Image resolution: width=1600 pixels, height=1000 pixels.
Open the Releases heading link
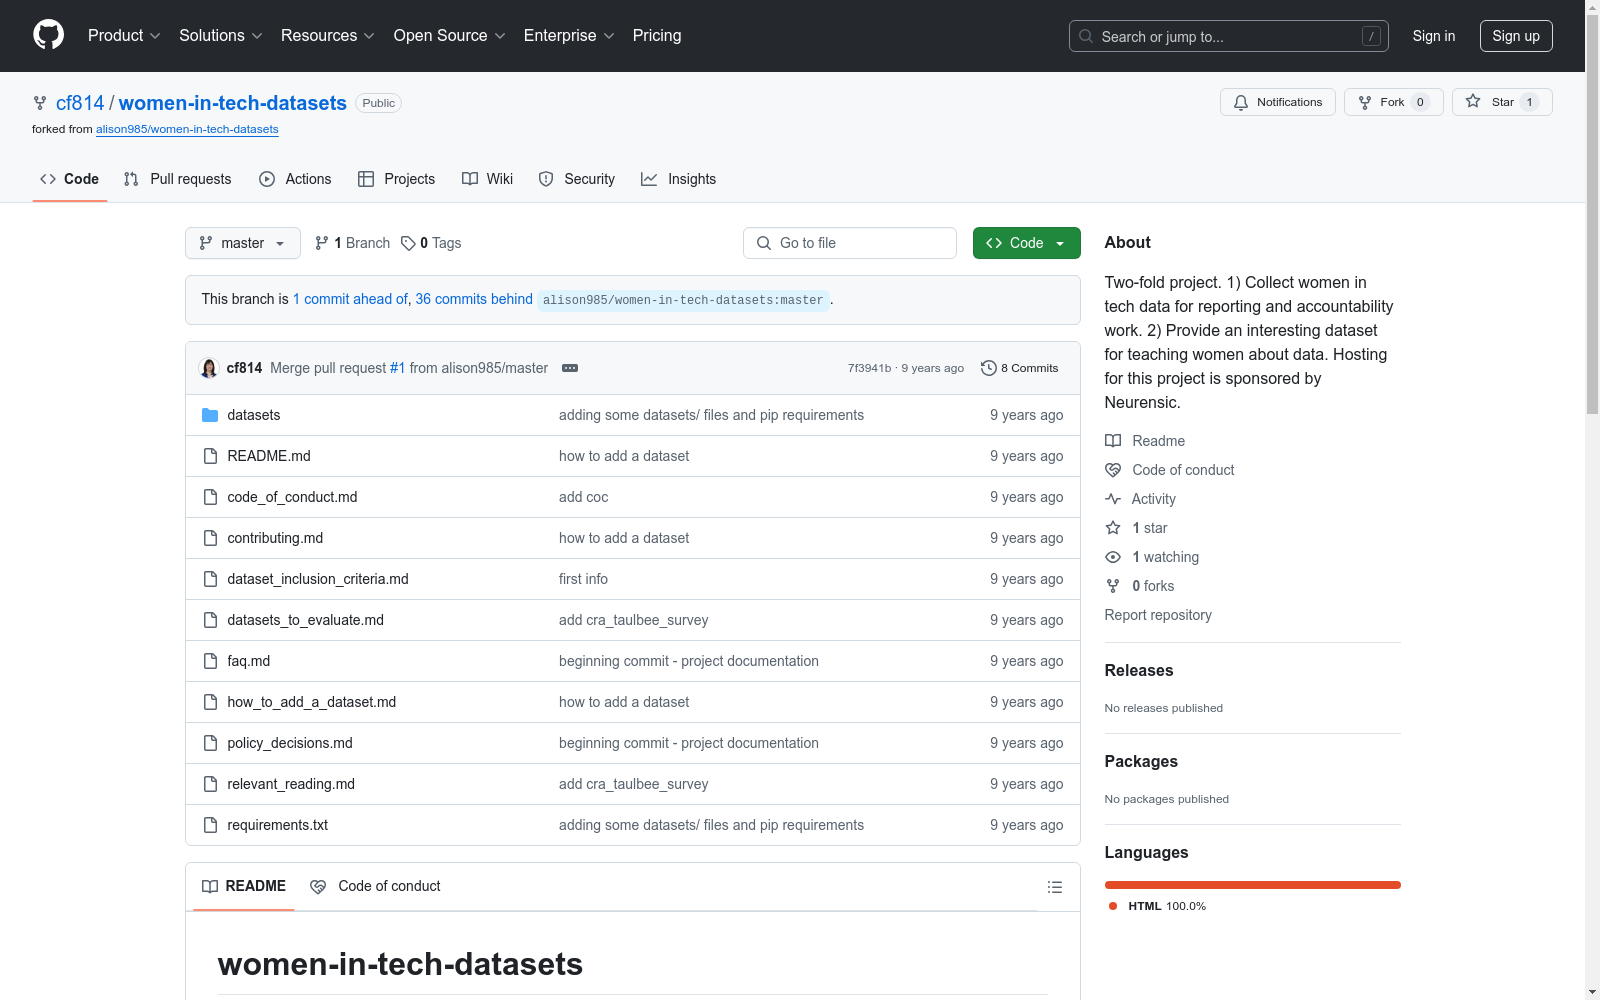[x=1139, y=670]
